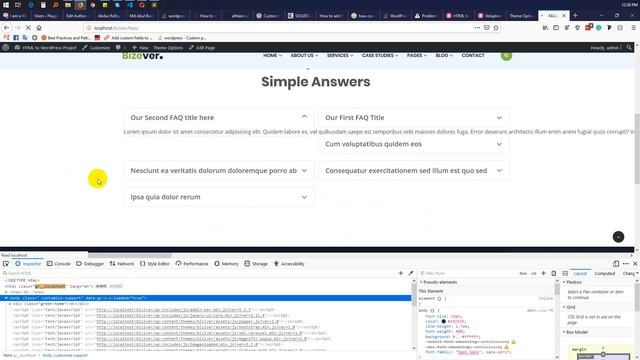The height and width of the screenshot is (360, 640).
Task: Click the WordPress logo in admin bar
Action: (x=6, y=48)
